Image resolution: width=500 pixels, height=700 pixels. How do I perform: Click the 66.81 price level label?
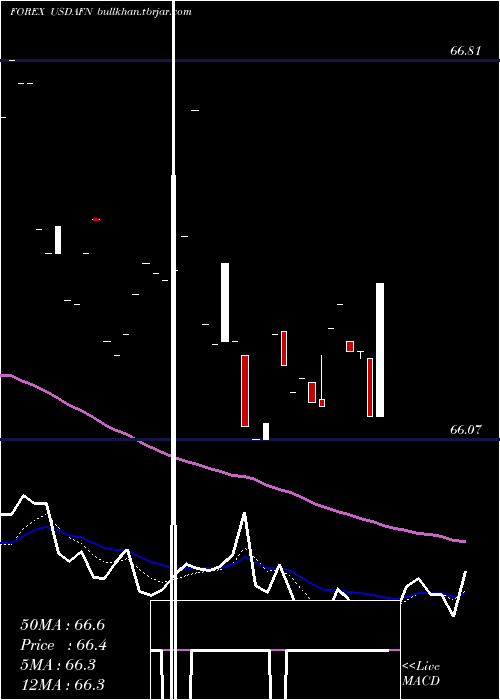click(x=466, y=51)
